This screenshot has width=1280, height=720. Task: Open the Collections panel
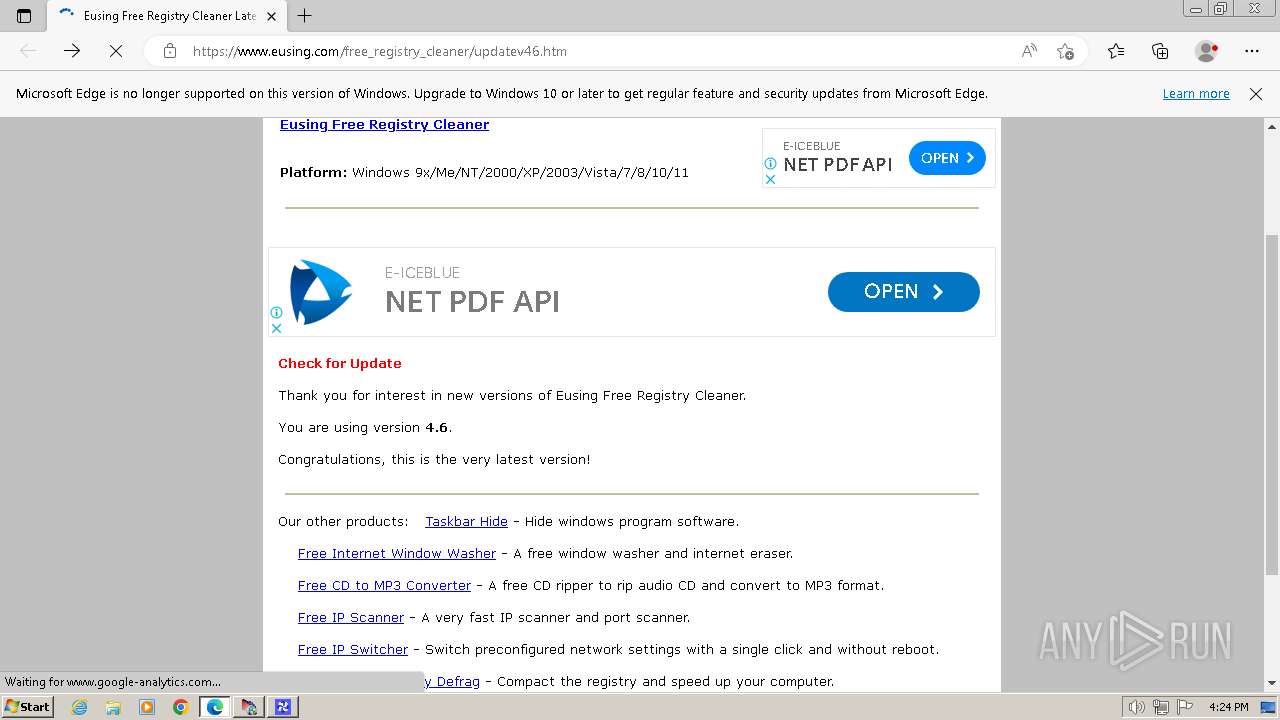(x=1160, y=51)
